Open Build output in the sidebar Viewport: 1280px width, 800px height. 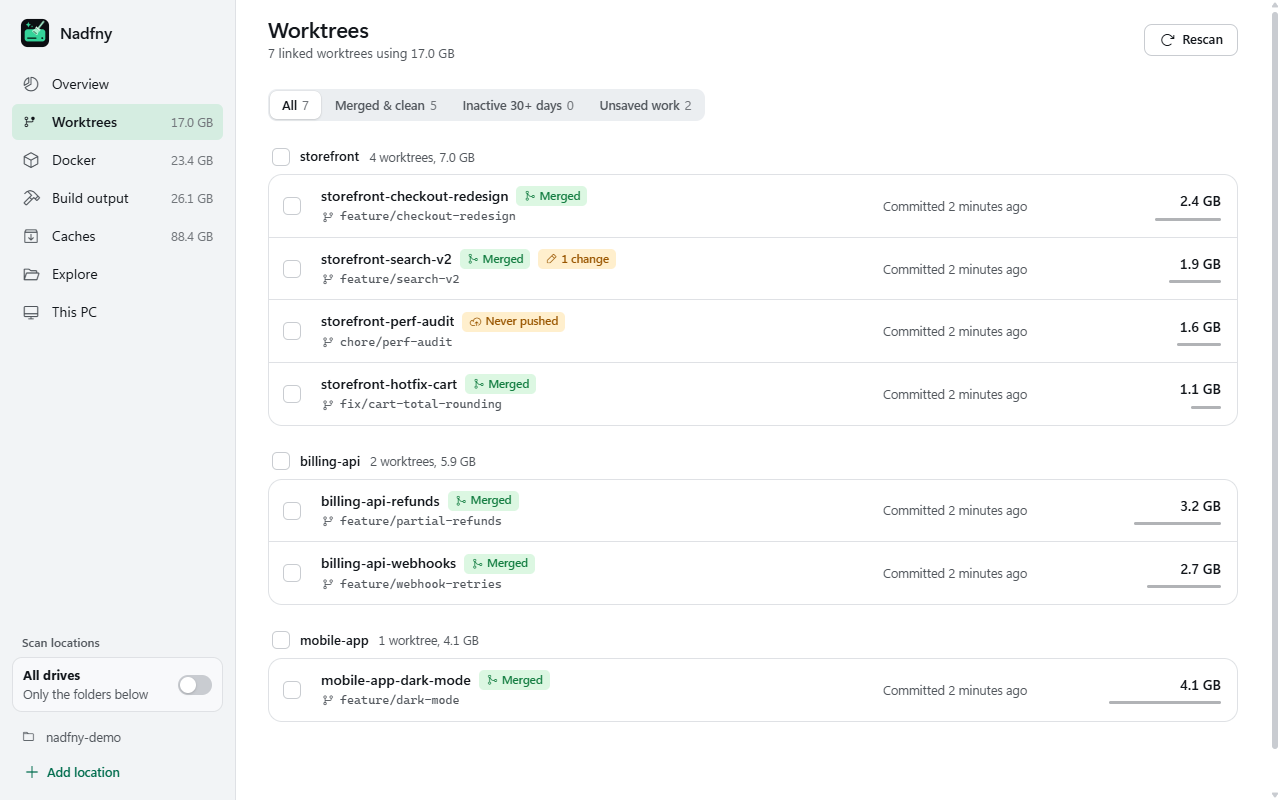117,198
